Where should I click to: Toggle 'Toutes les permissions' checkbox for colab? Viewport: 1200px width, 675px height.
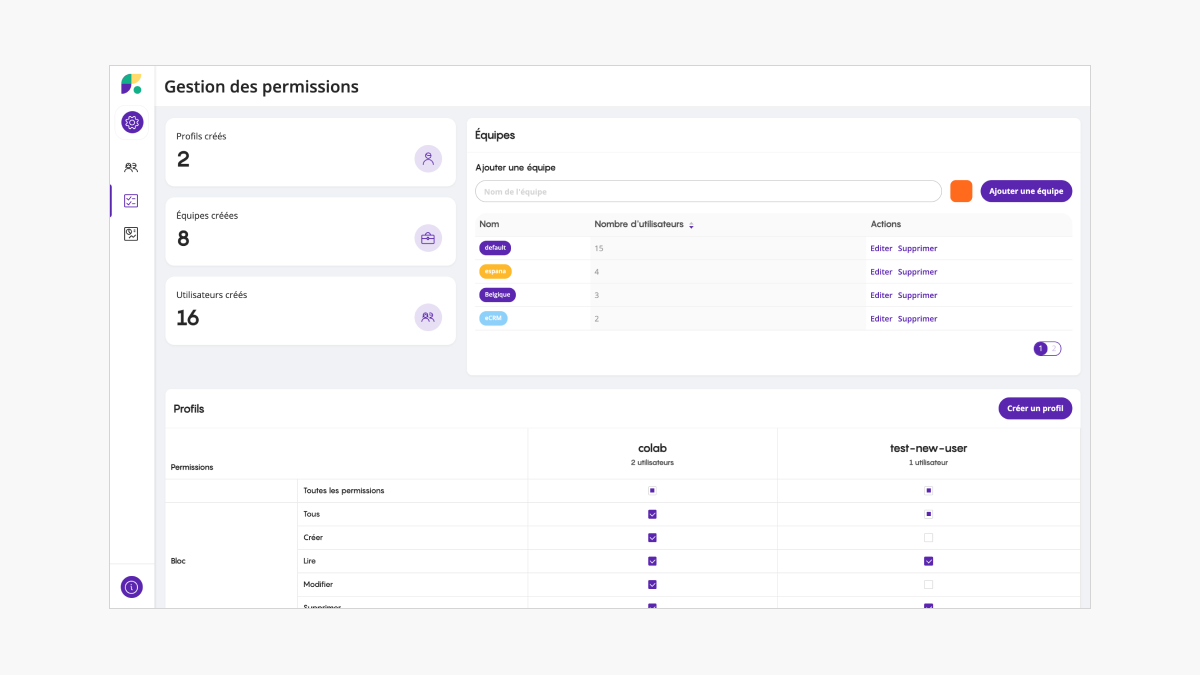(x=652, y=491)
